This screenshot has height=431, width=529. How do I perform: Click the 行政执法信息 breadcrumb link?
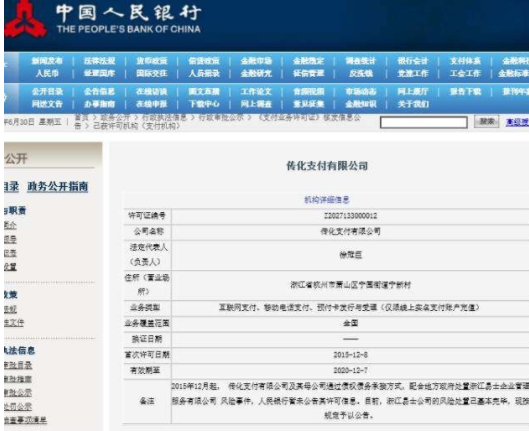point(164,118)
